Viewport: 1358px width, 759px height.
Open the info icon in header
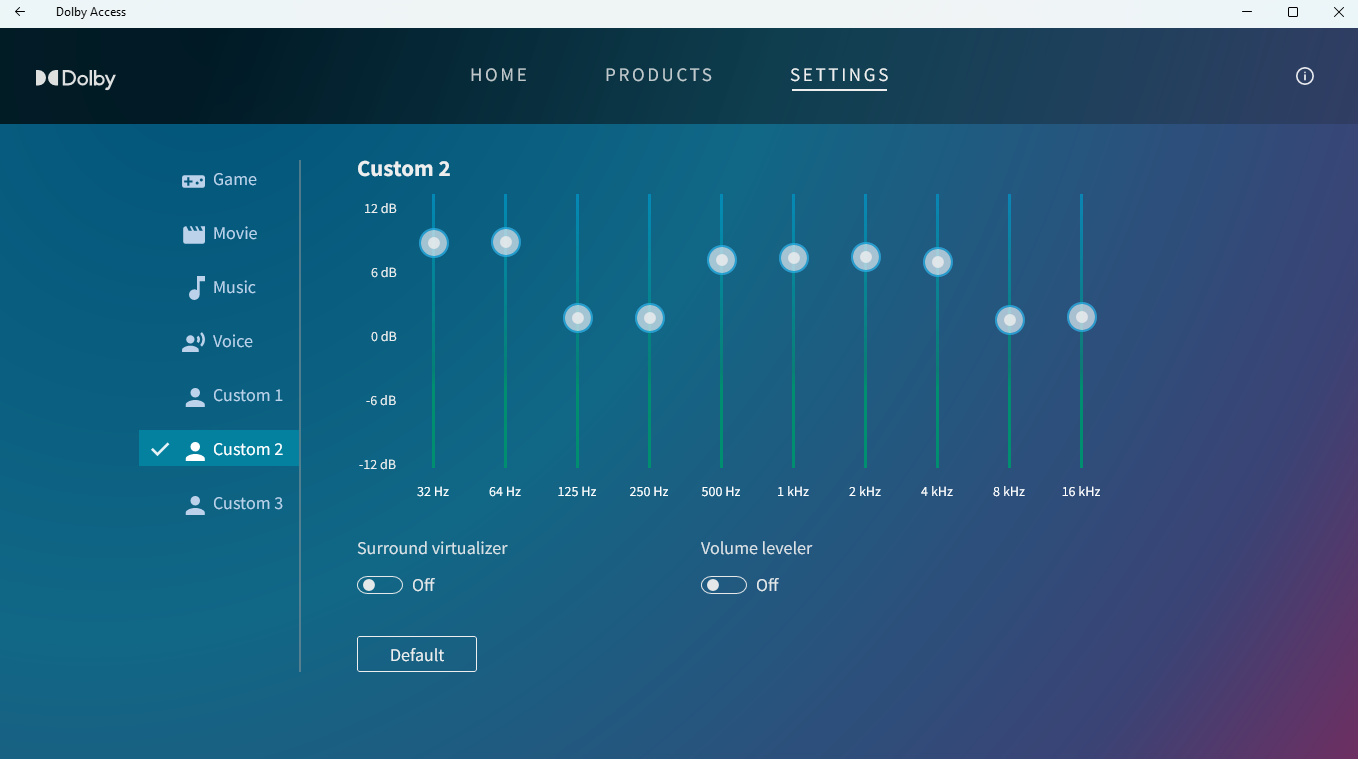pyautogui.click(x=1305, y=76)
